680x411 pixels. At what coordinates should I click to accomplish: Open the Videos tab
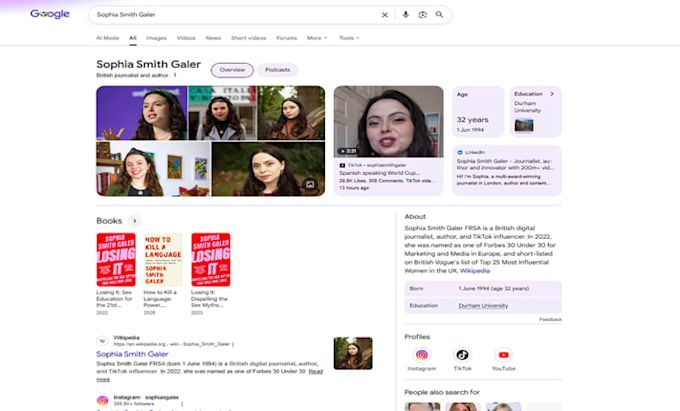pyautogui.click(x=186, y=38)
